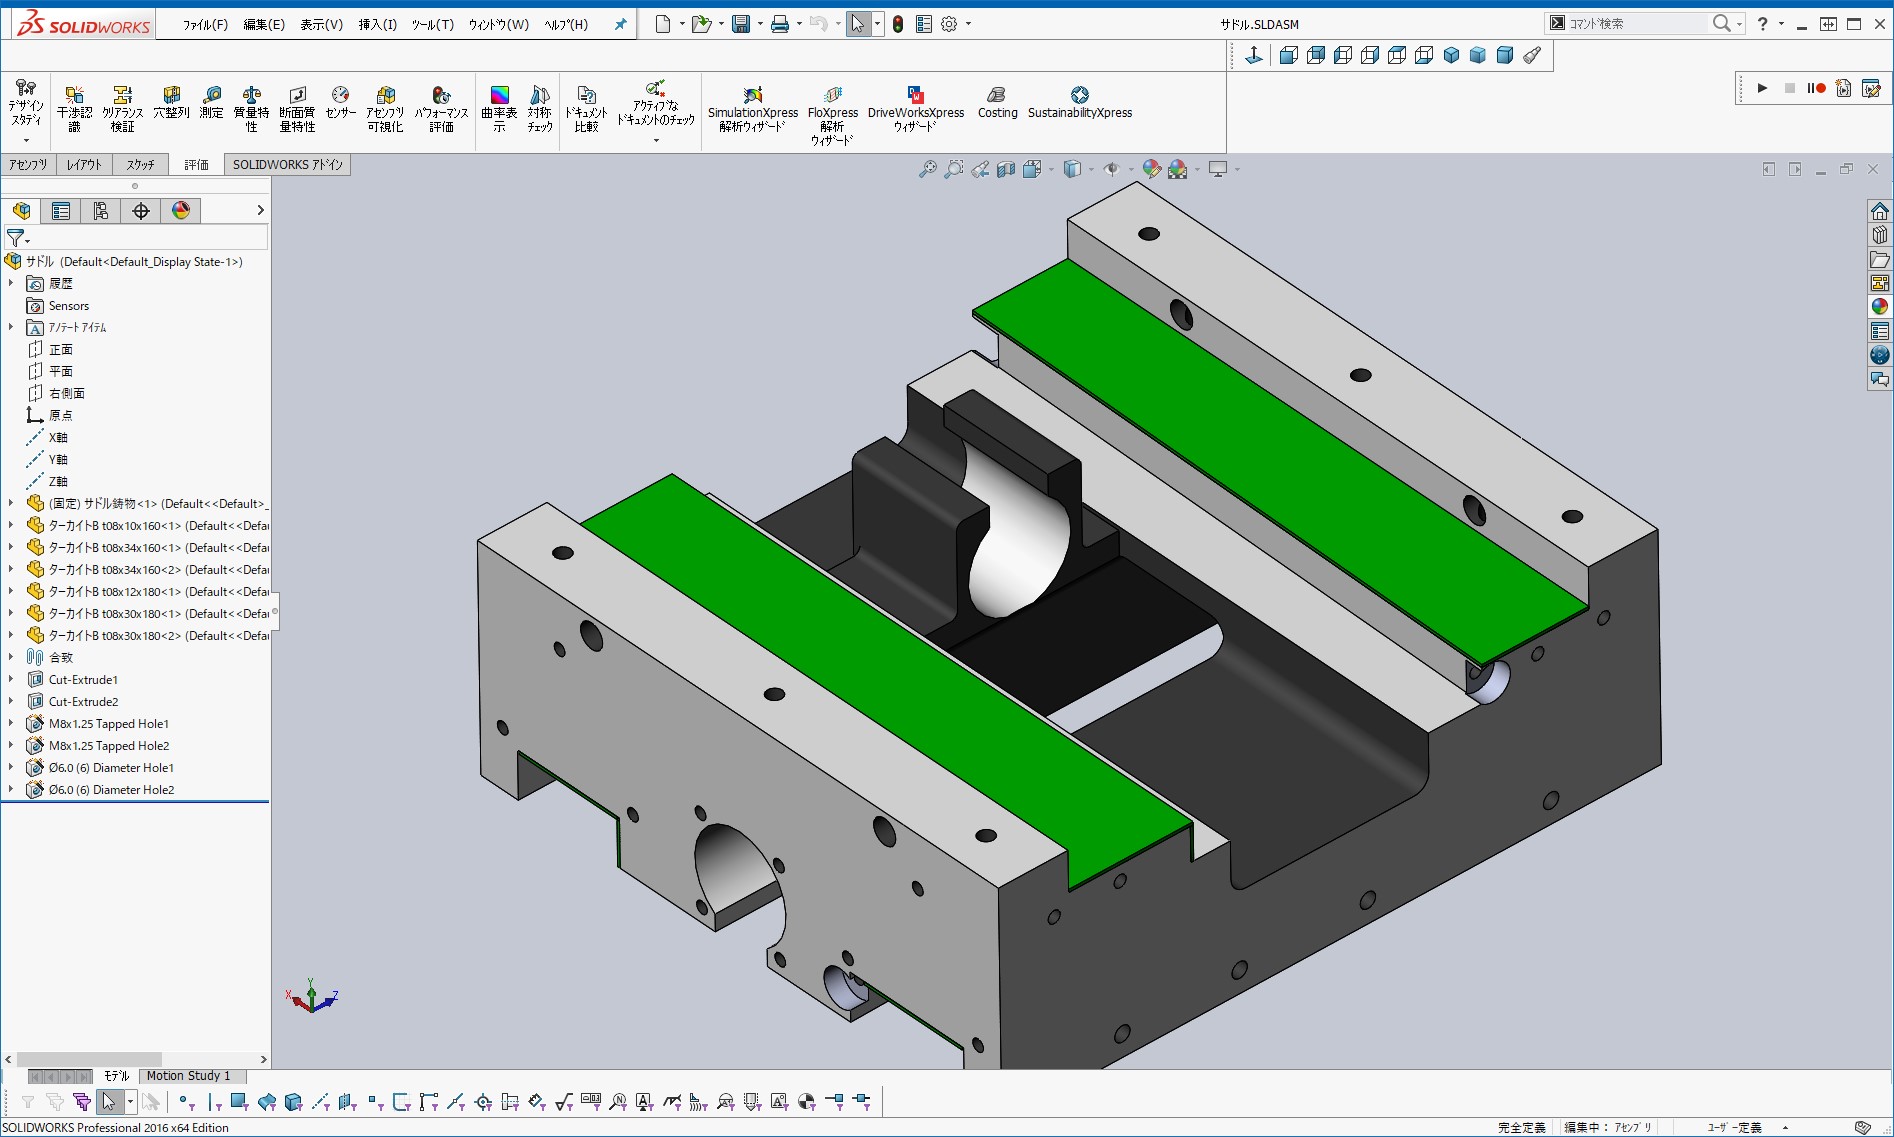
Task: Open Performance Evaluation tool
Action: tap(441, 108)
